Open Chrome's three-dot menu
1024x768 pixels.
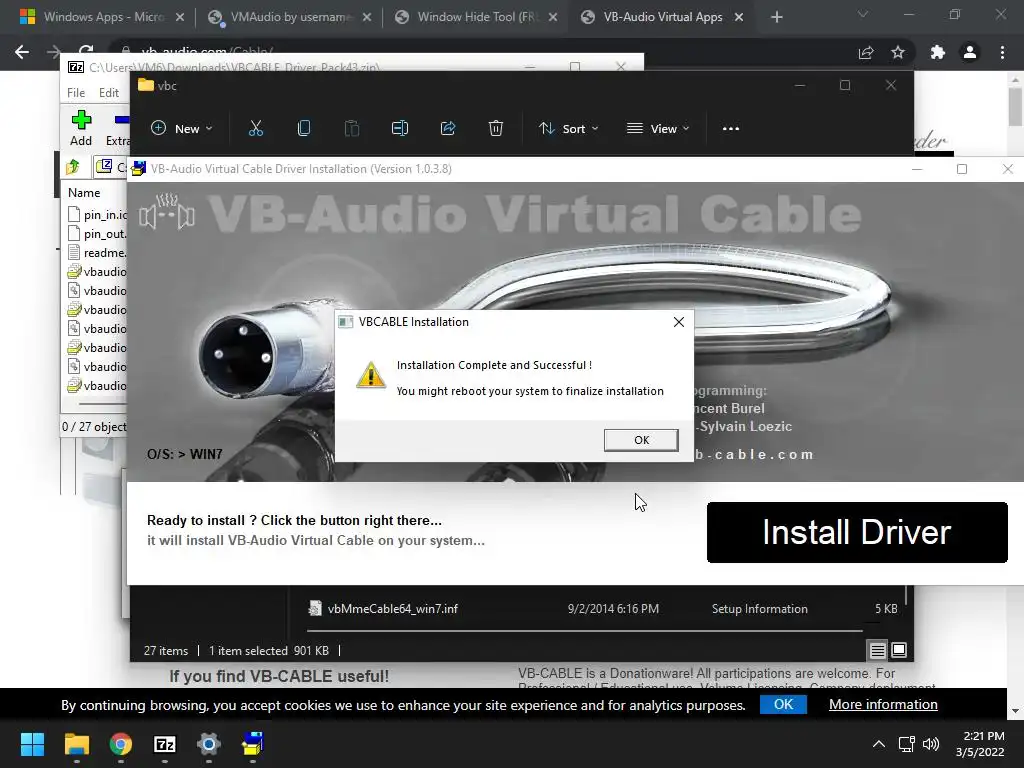(1002, 52)
